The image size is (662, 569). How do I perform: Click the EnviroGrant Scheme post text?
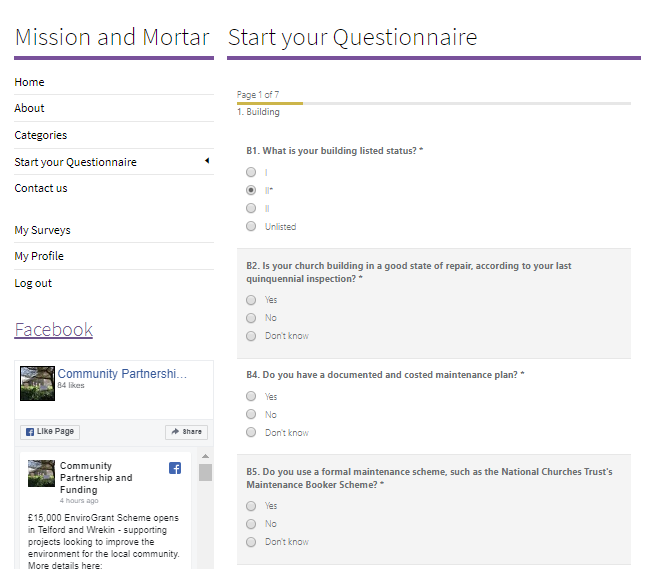click(104, 541)
